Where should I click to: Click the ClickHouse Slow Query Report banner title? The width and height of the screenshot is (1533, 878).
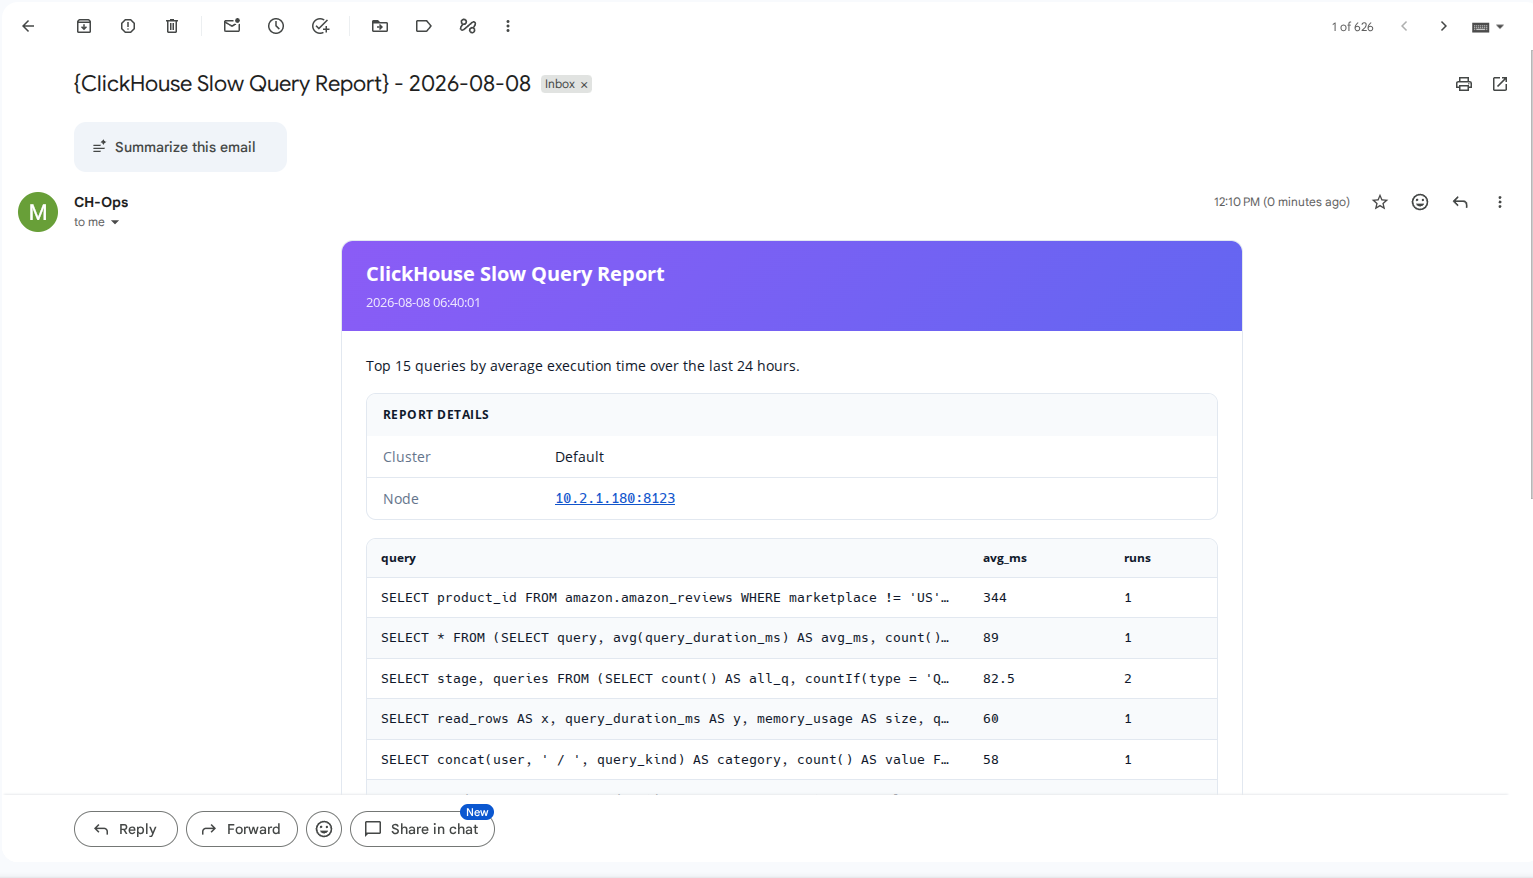(x=515, y=274)
